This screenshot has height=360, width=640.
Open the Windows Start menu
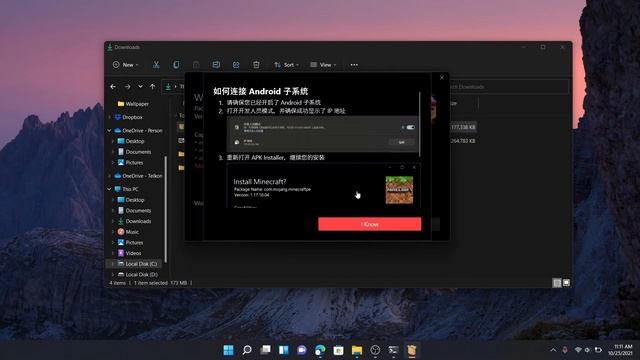[x=229, y=350]
